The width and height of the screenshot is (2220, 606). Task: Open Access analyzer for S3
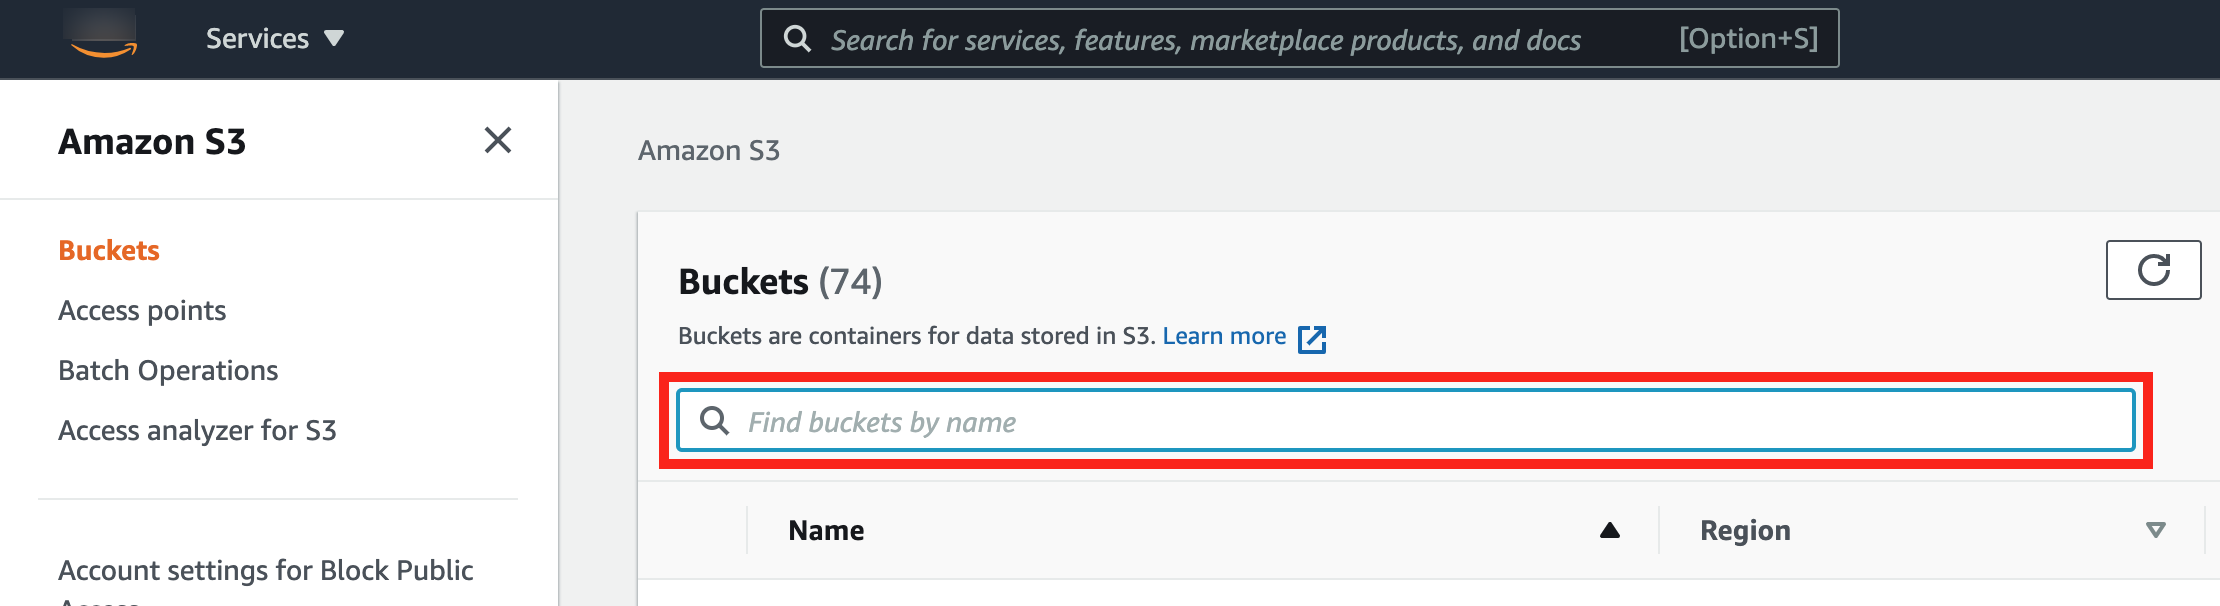click(x=197, y=431)
